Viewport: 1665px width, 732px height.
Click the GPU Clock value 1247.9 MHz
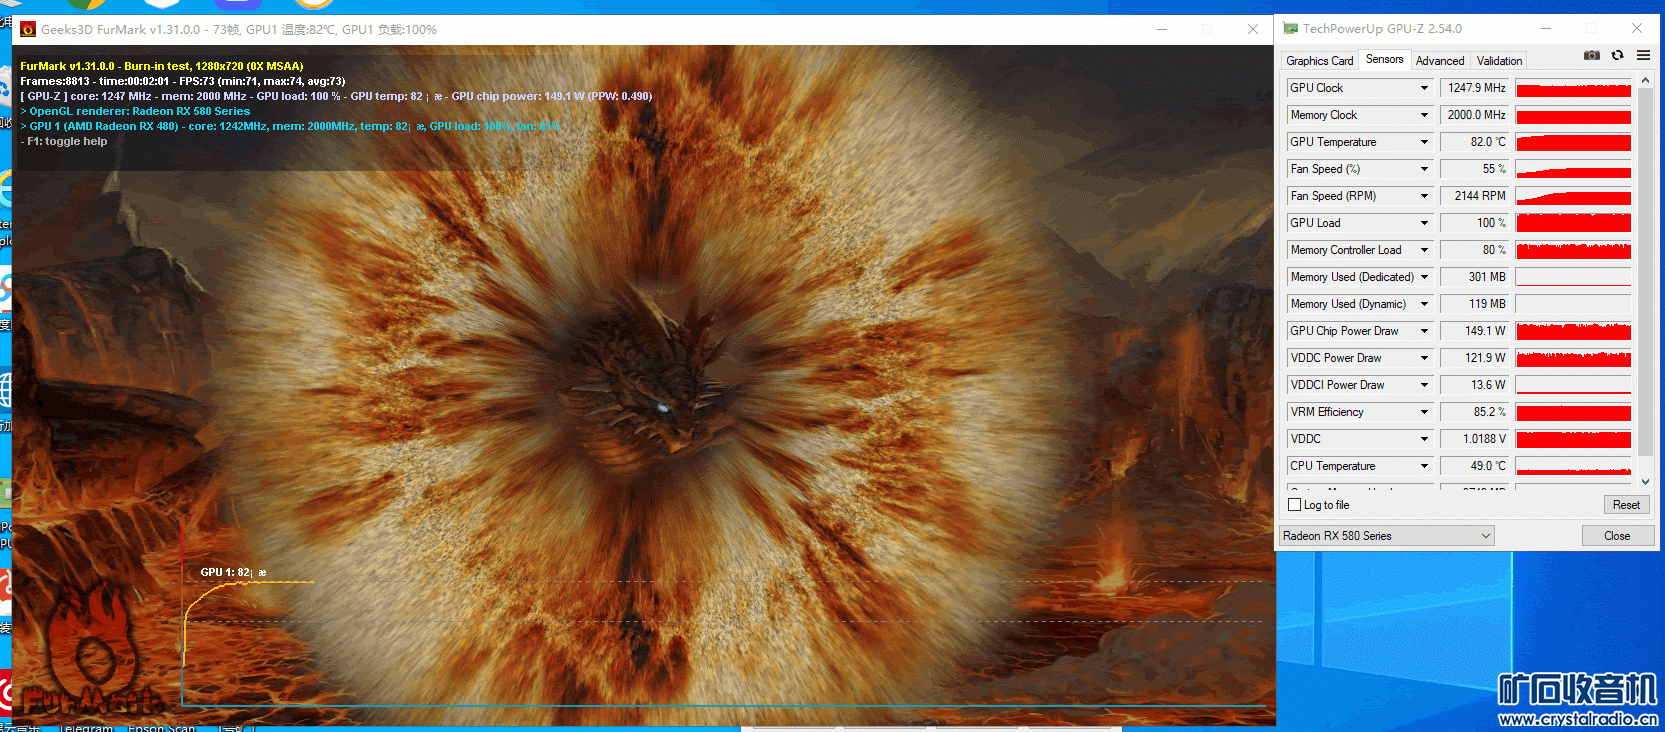point(1475,88)
